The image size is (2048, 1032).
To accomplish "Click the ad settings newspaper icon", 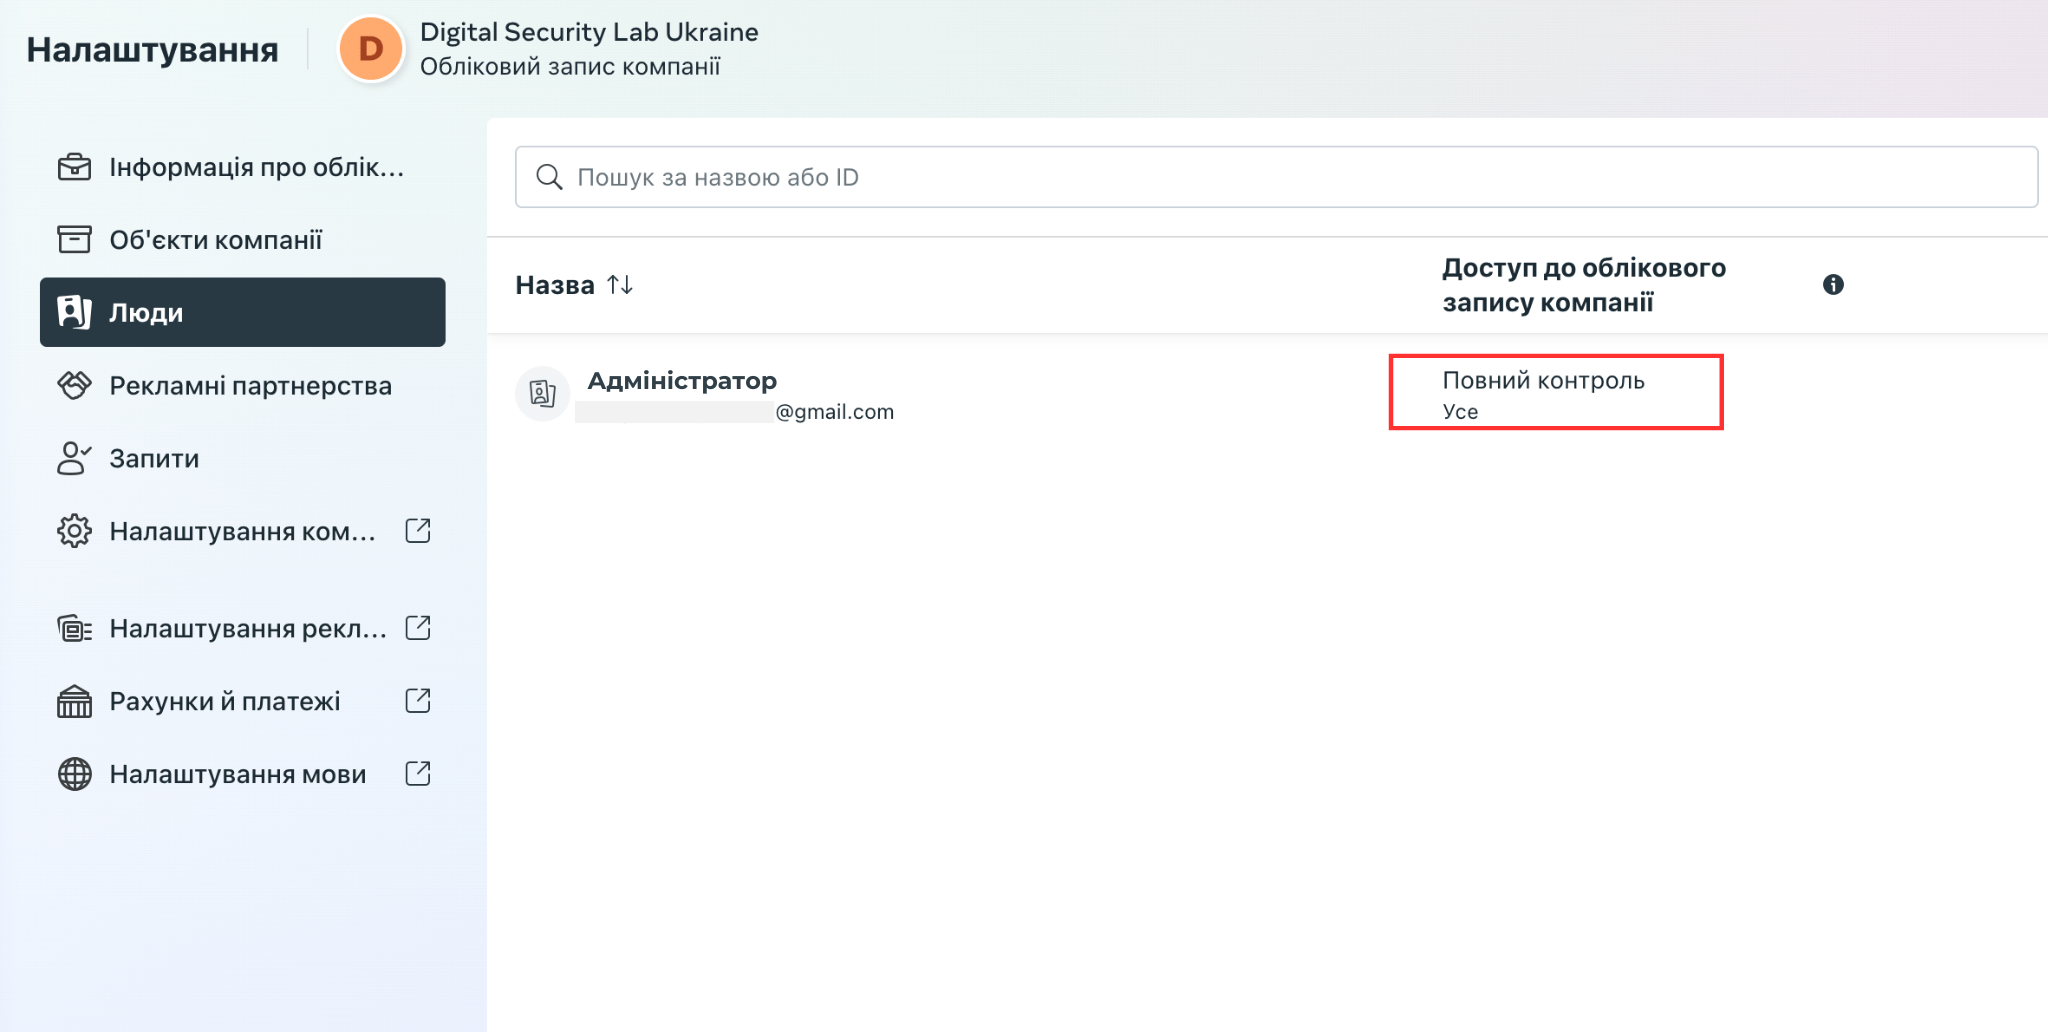I will click(x=74, y=628).
